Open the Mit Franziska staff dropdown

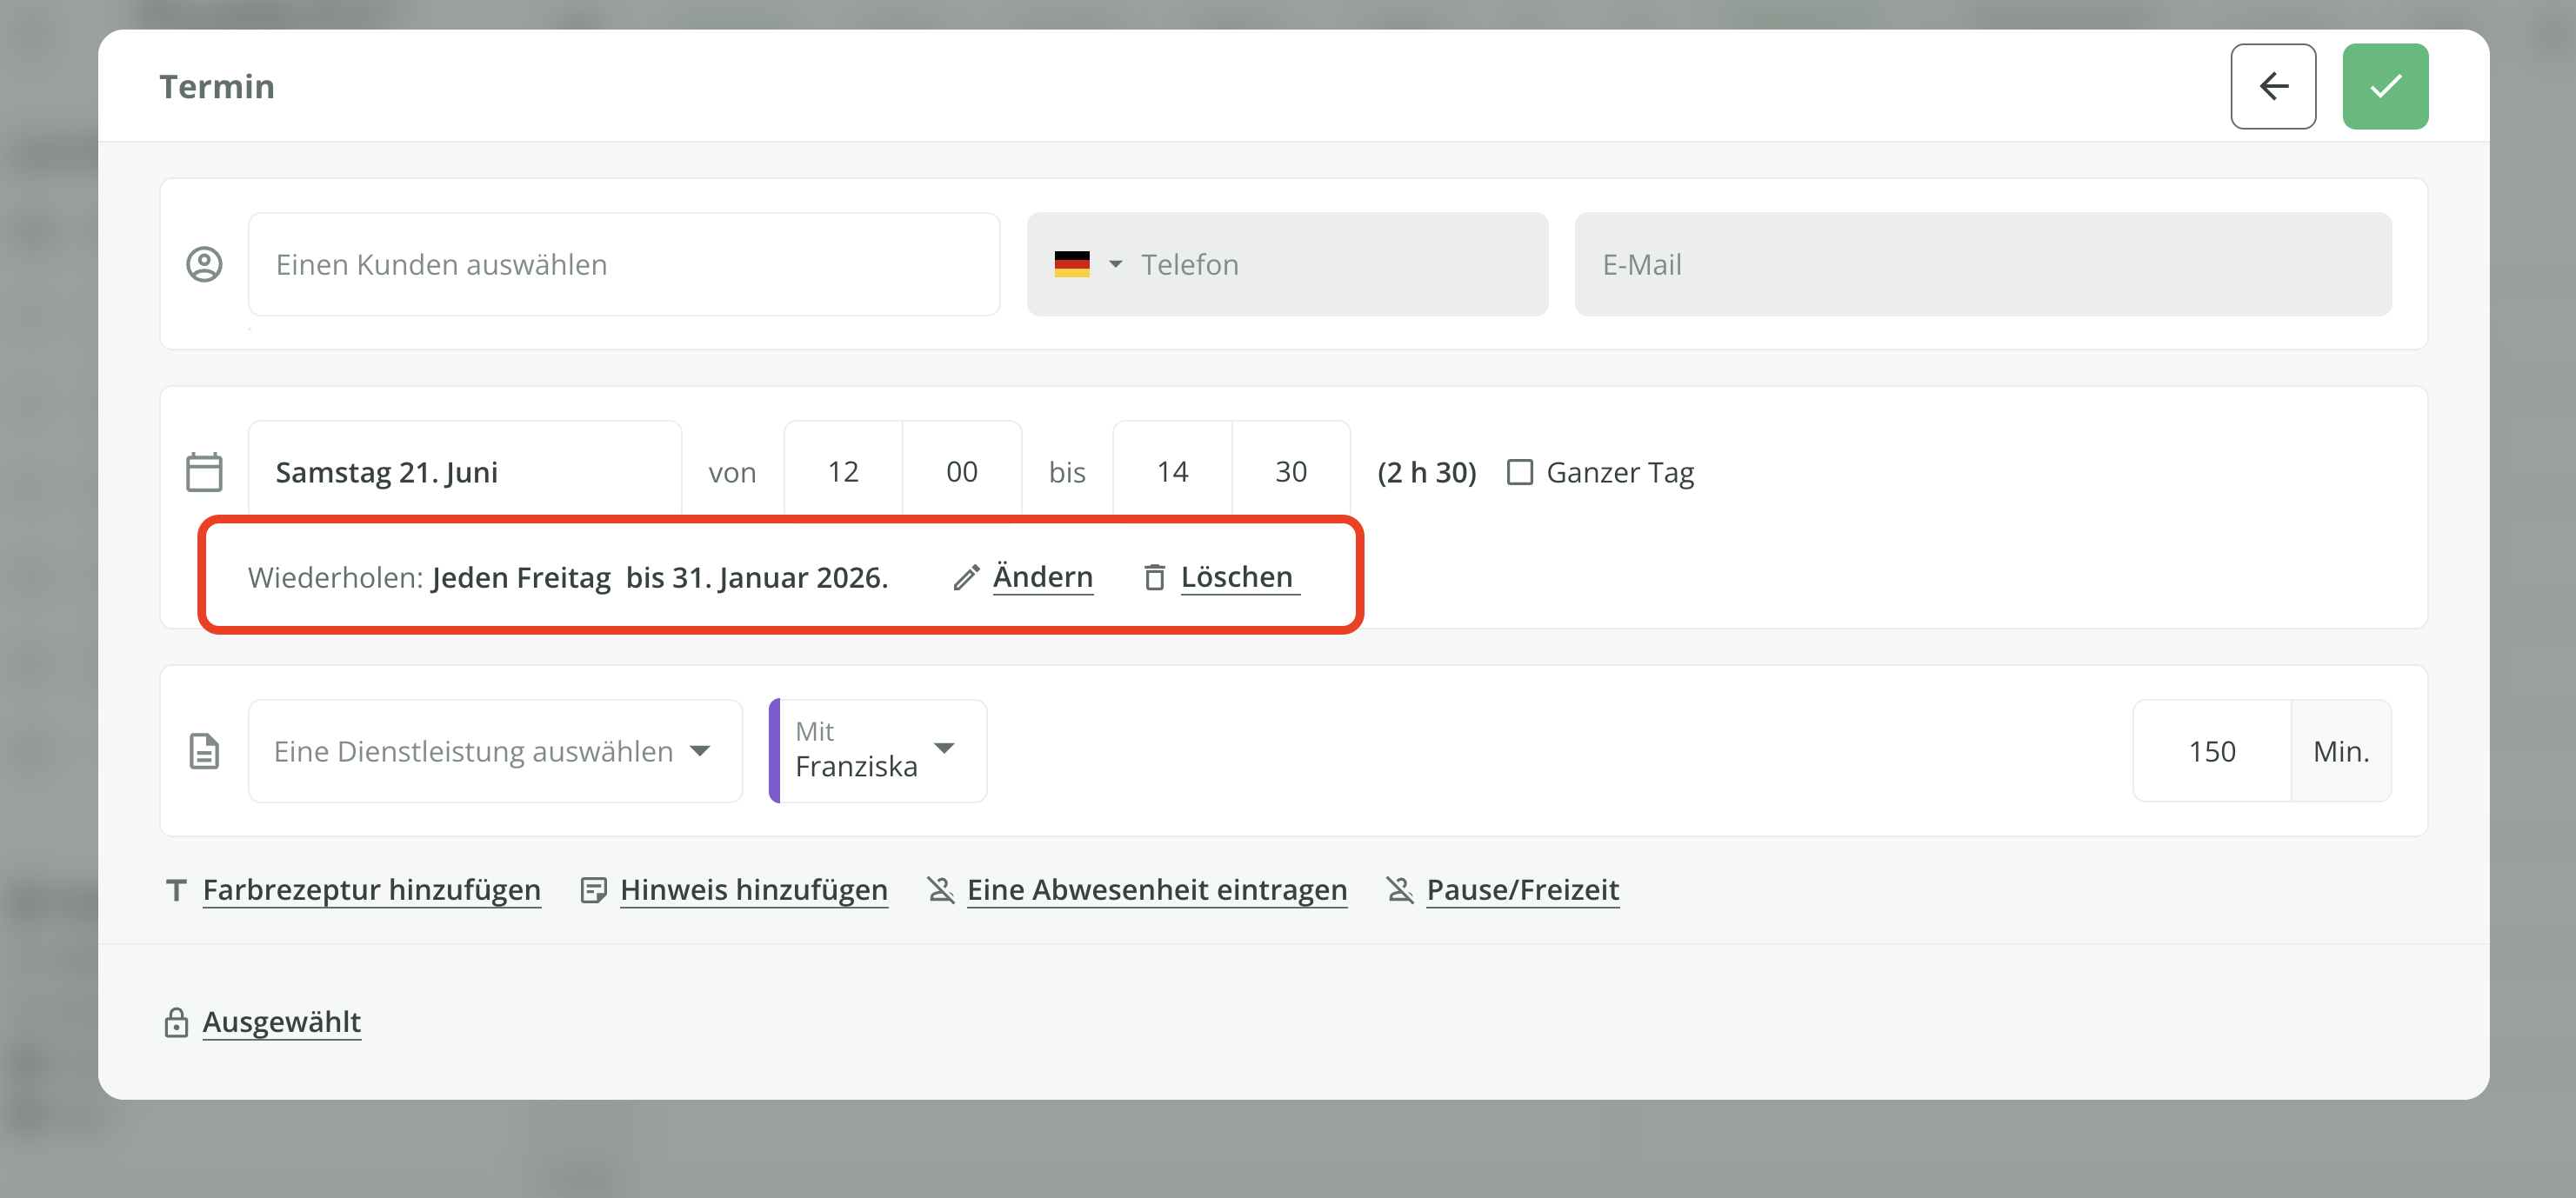878,751
